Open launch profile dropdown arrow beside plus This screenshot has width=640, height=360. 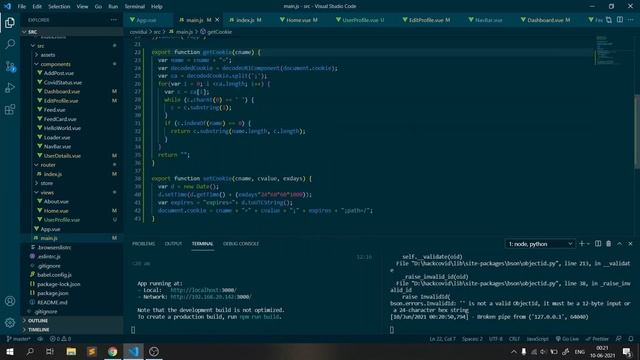pos(588,244)
